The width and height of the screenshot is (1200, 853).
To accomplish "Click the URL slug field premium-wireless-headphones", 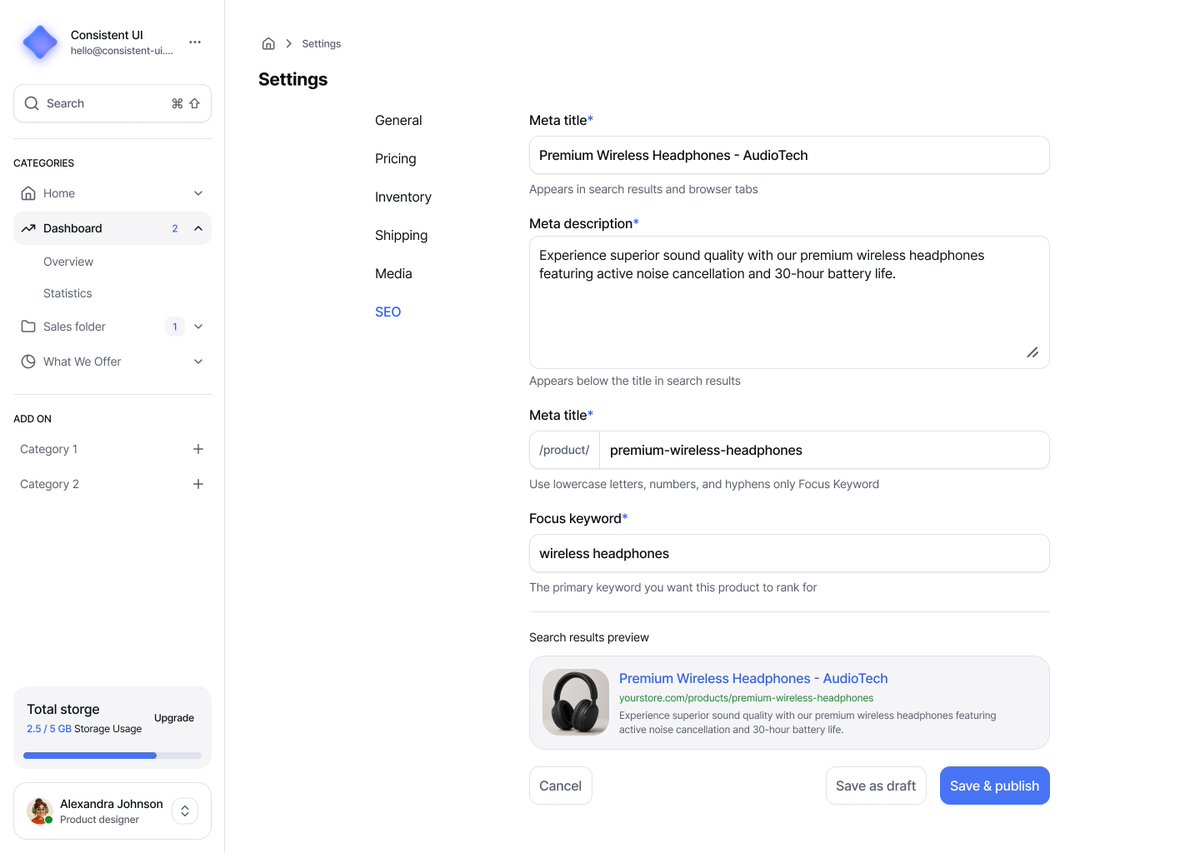I will pos(824,450).
